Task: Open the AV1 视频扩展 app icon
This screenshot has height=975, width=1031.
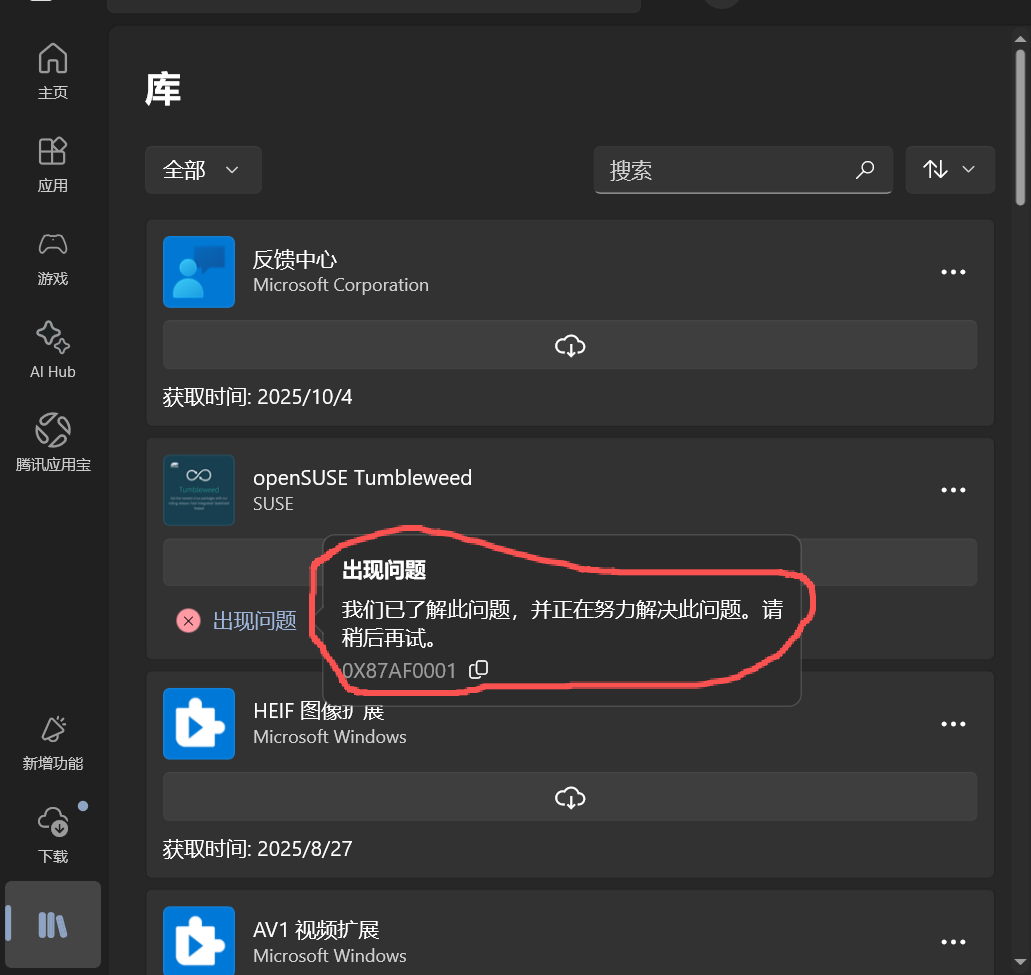Action: pyautogui.click(x=199, y=941)
